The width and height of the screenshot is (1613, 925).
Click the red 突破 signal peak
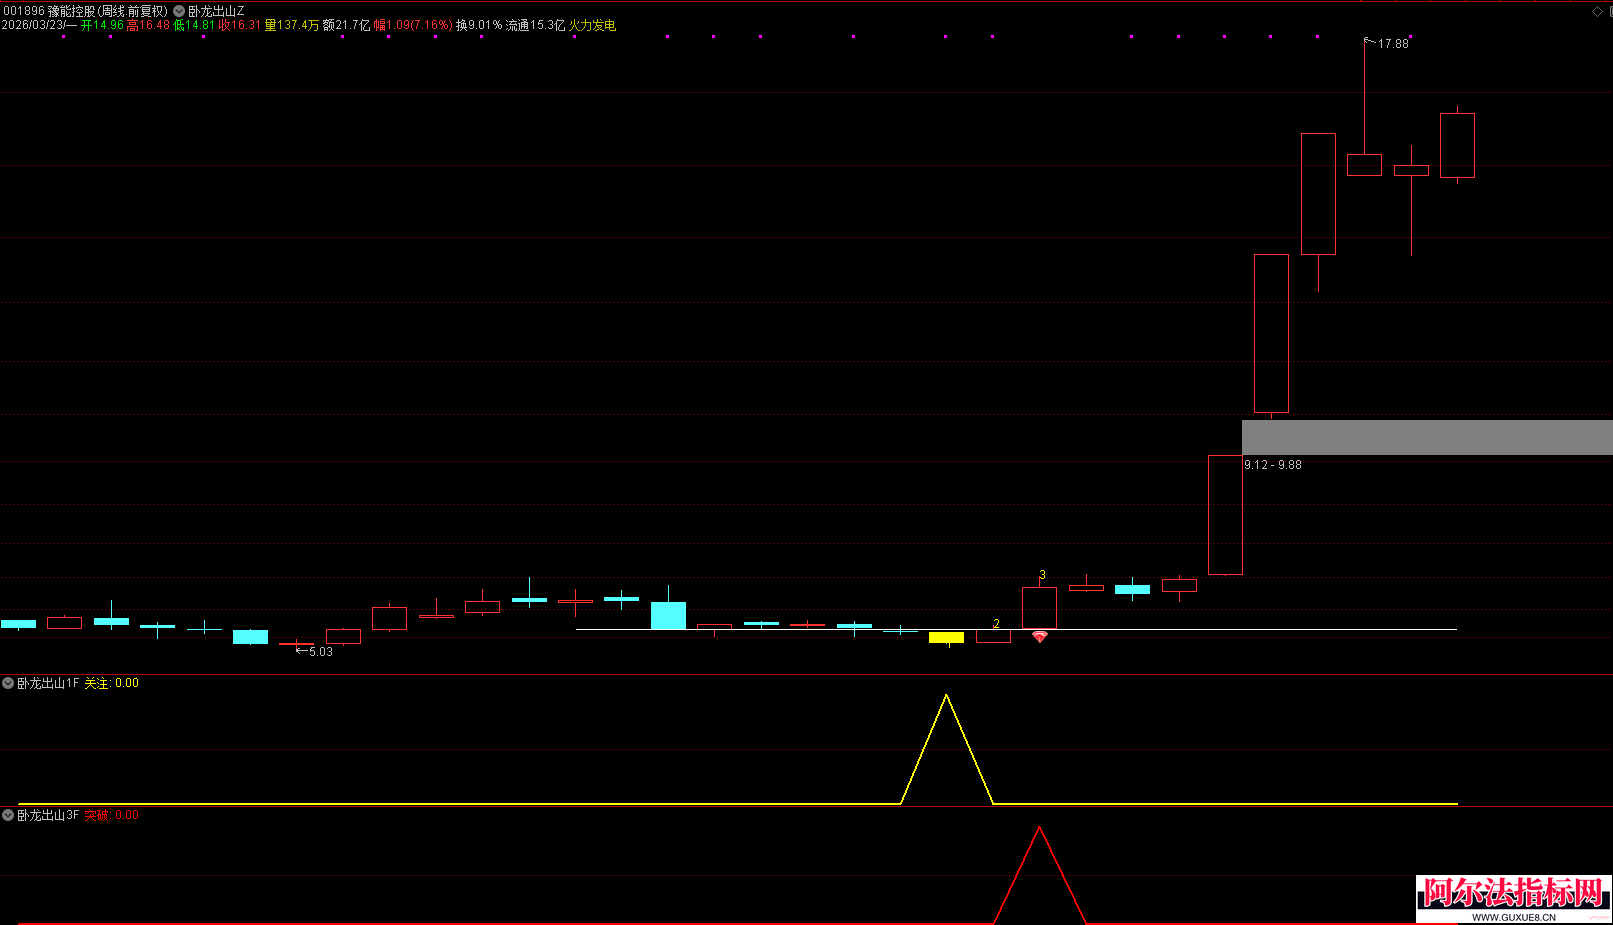pyautogui.click(x=1039, y=828)
